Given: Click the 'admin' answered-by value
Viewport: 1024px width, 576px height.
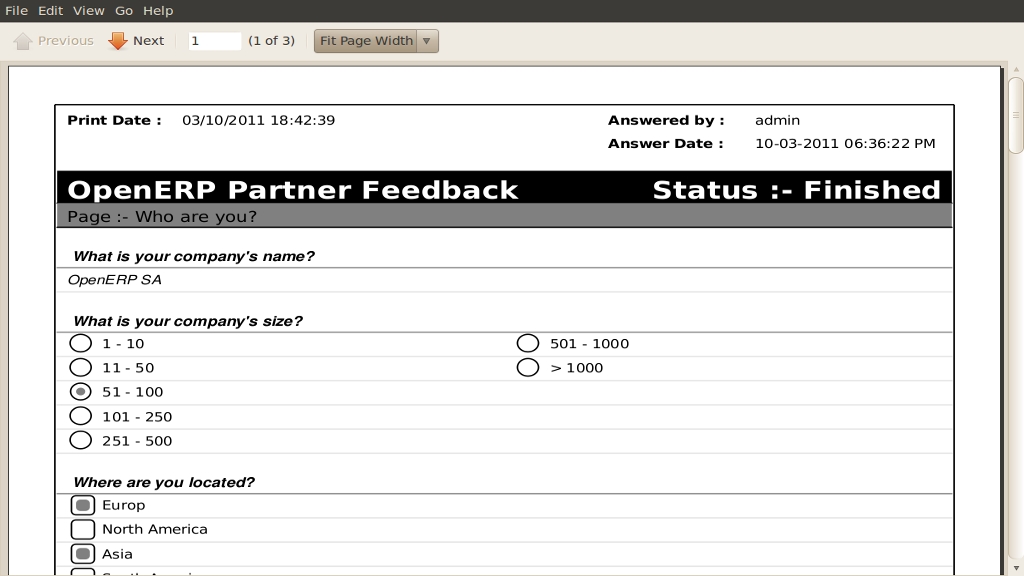Looking at the screenshot, I should tap(777, 120).
